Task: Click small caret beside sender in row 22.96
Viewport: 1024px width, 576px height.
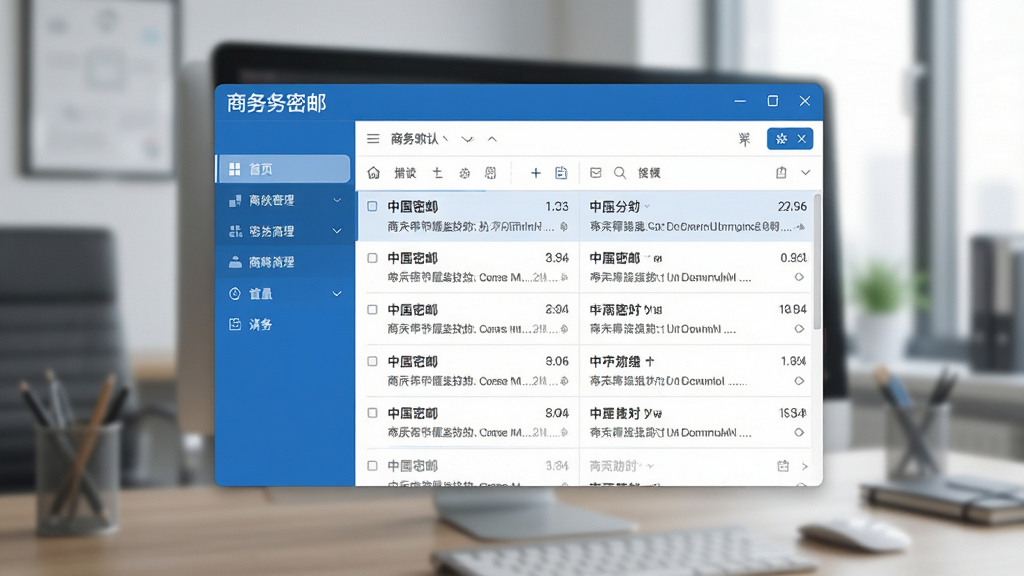Action: tap(647, 206)
